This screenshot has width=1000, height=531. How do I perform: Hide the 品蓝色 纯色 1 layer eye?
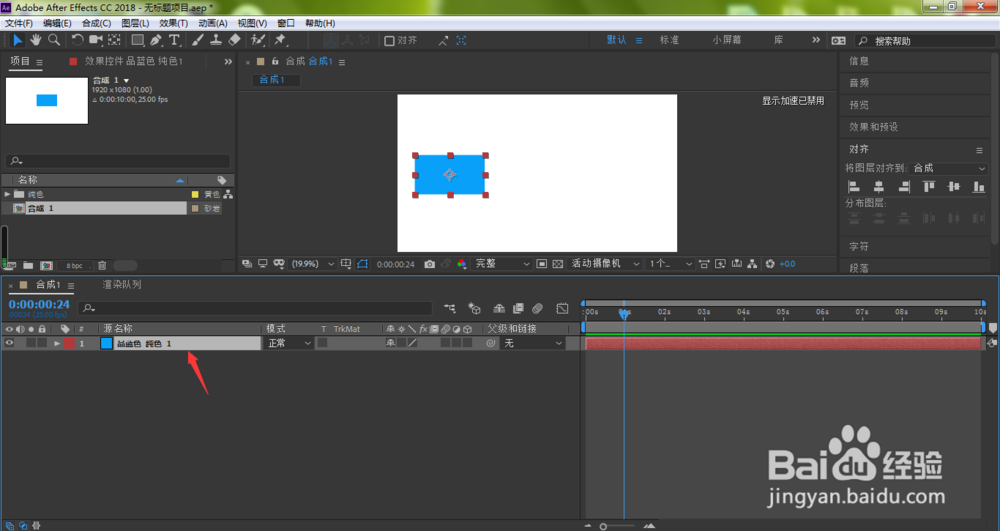pyautogui.click(x=9, y=343)
